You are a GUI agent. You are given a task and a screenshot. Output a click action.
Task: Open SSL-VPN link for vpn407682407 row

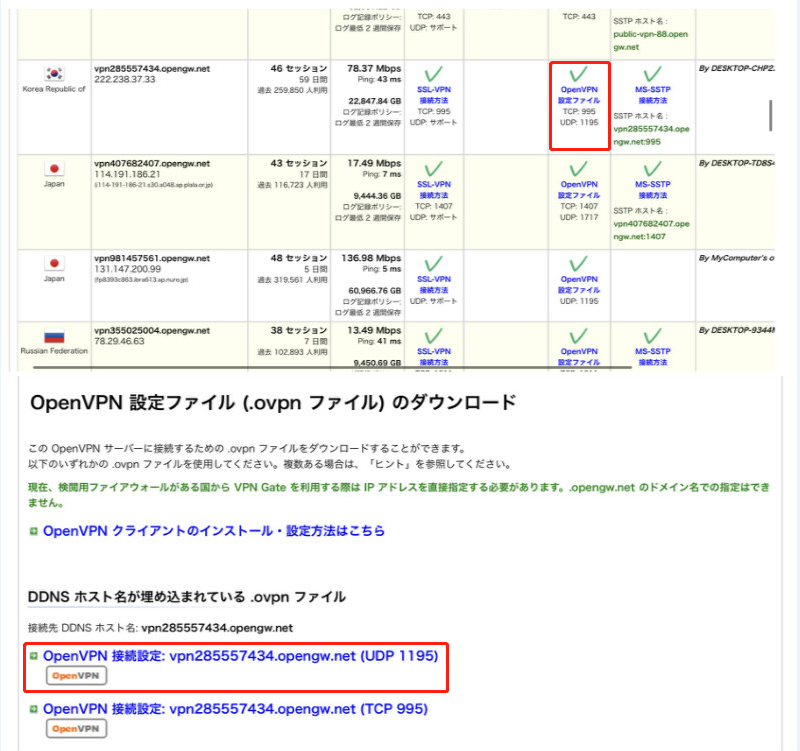pyautogui.click(x=434, y=190)
